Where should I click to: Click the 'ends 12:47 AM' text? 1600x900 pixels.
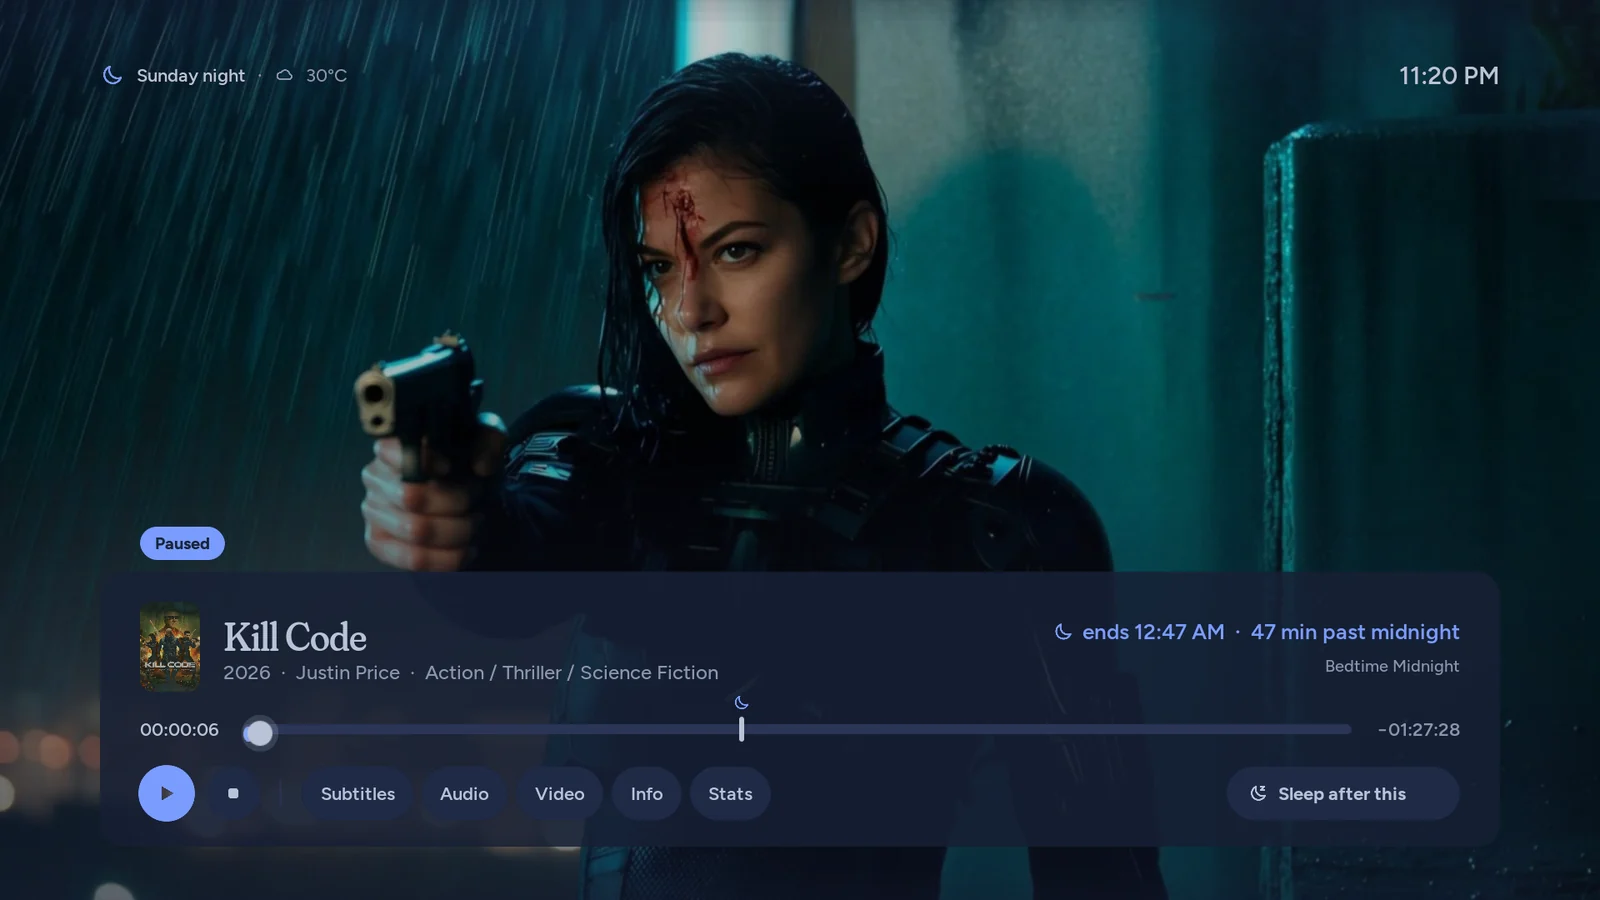(x=1153, y=632)
